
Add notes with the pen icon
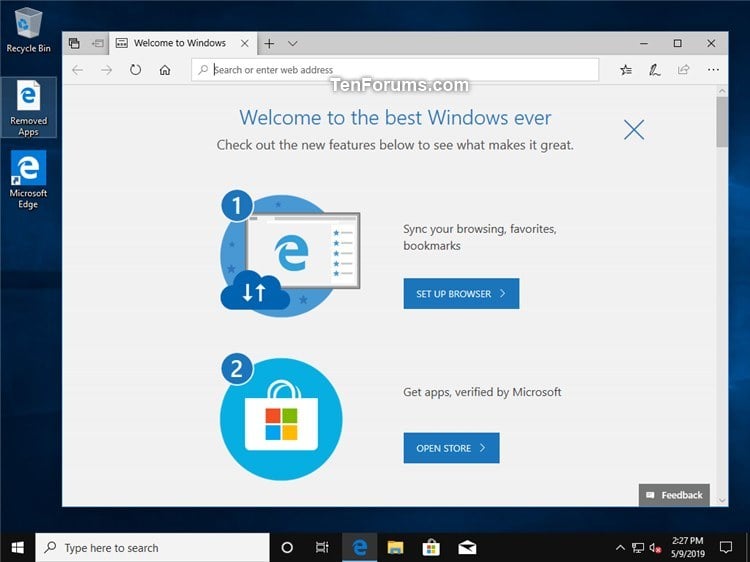(x=654, y=70)
